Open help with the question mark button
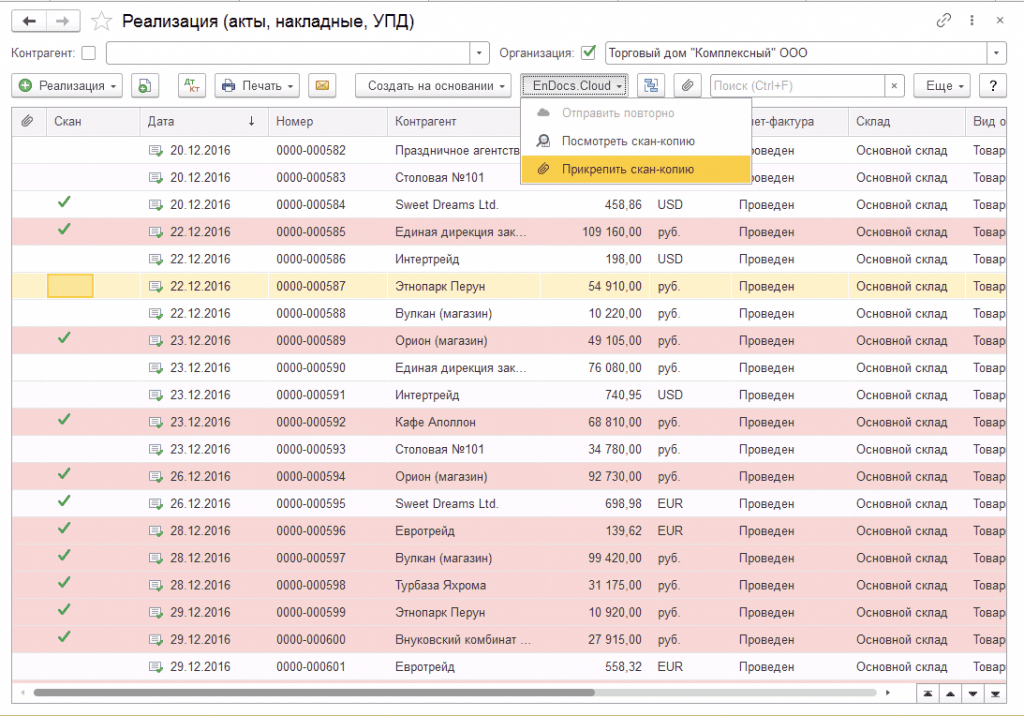This screenshot has height=716, width=1024. click(x=993, y=86)
